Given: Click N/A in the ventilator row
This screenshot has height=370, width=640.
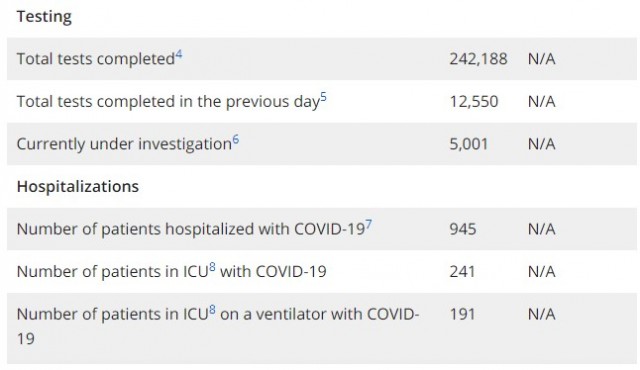Looking at the screenshot, I should click(542, 314).
